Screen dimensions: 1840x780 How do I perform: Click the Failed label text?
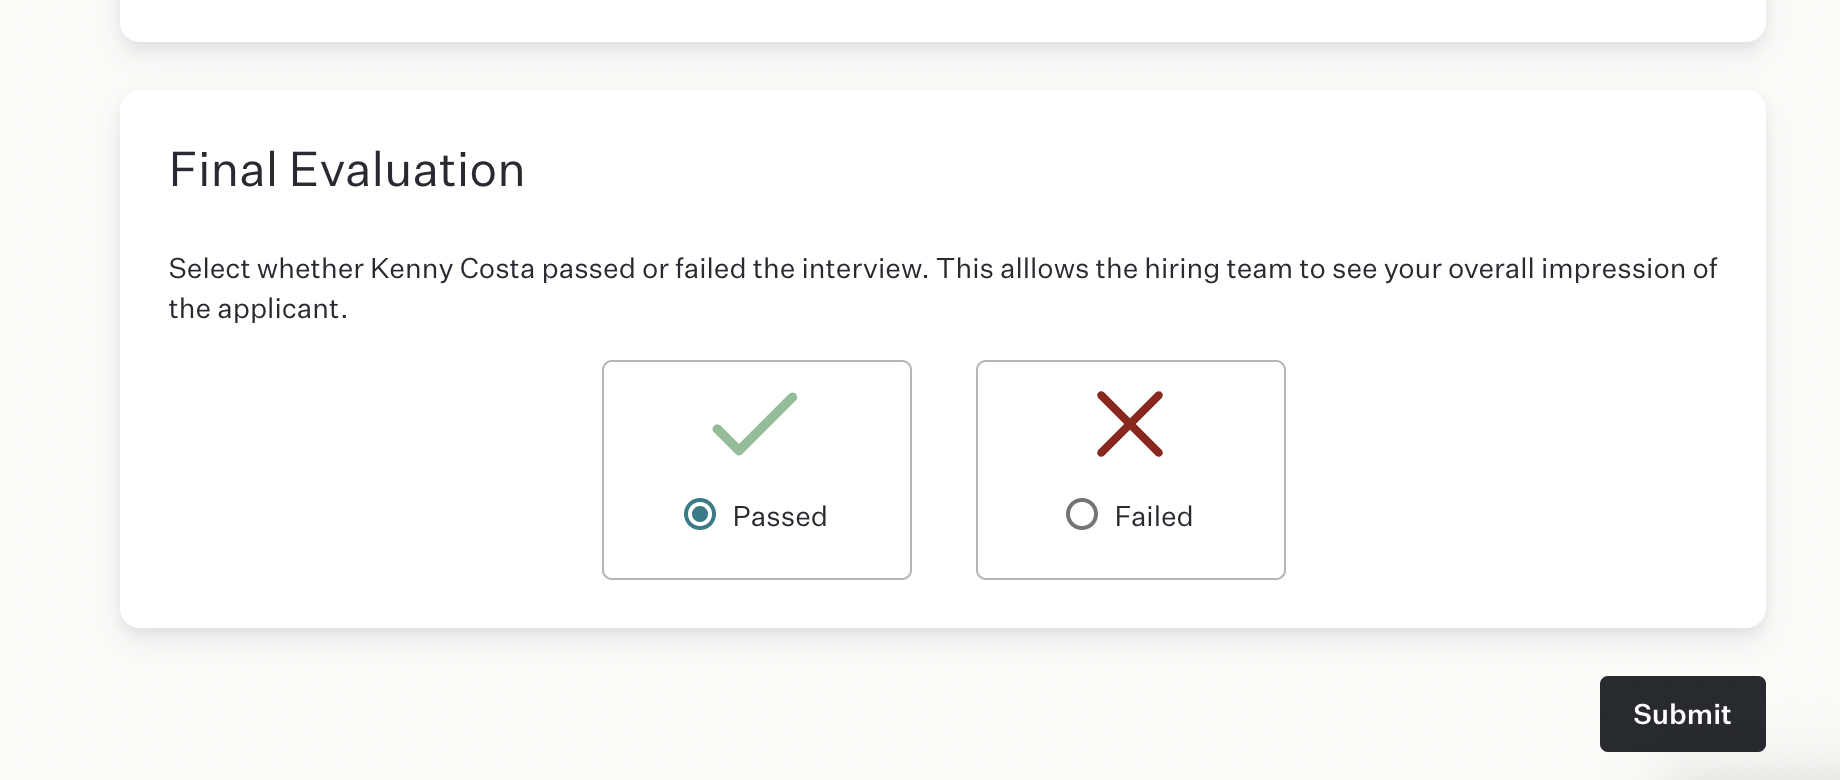point(1154,516)
